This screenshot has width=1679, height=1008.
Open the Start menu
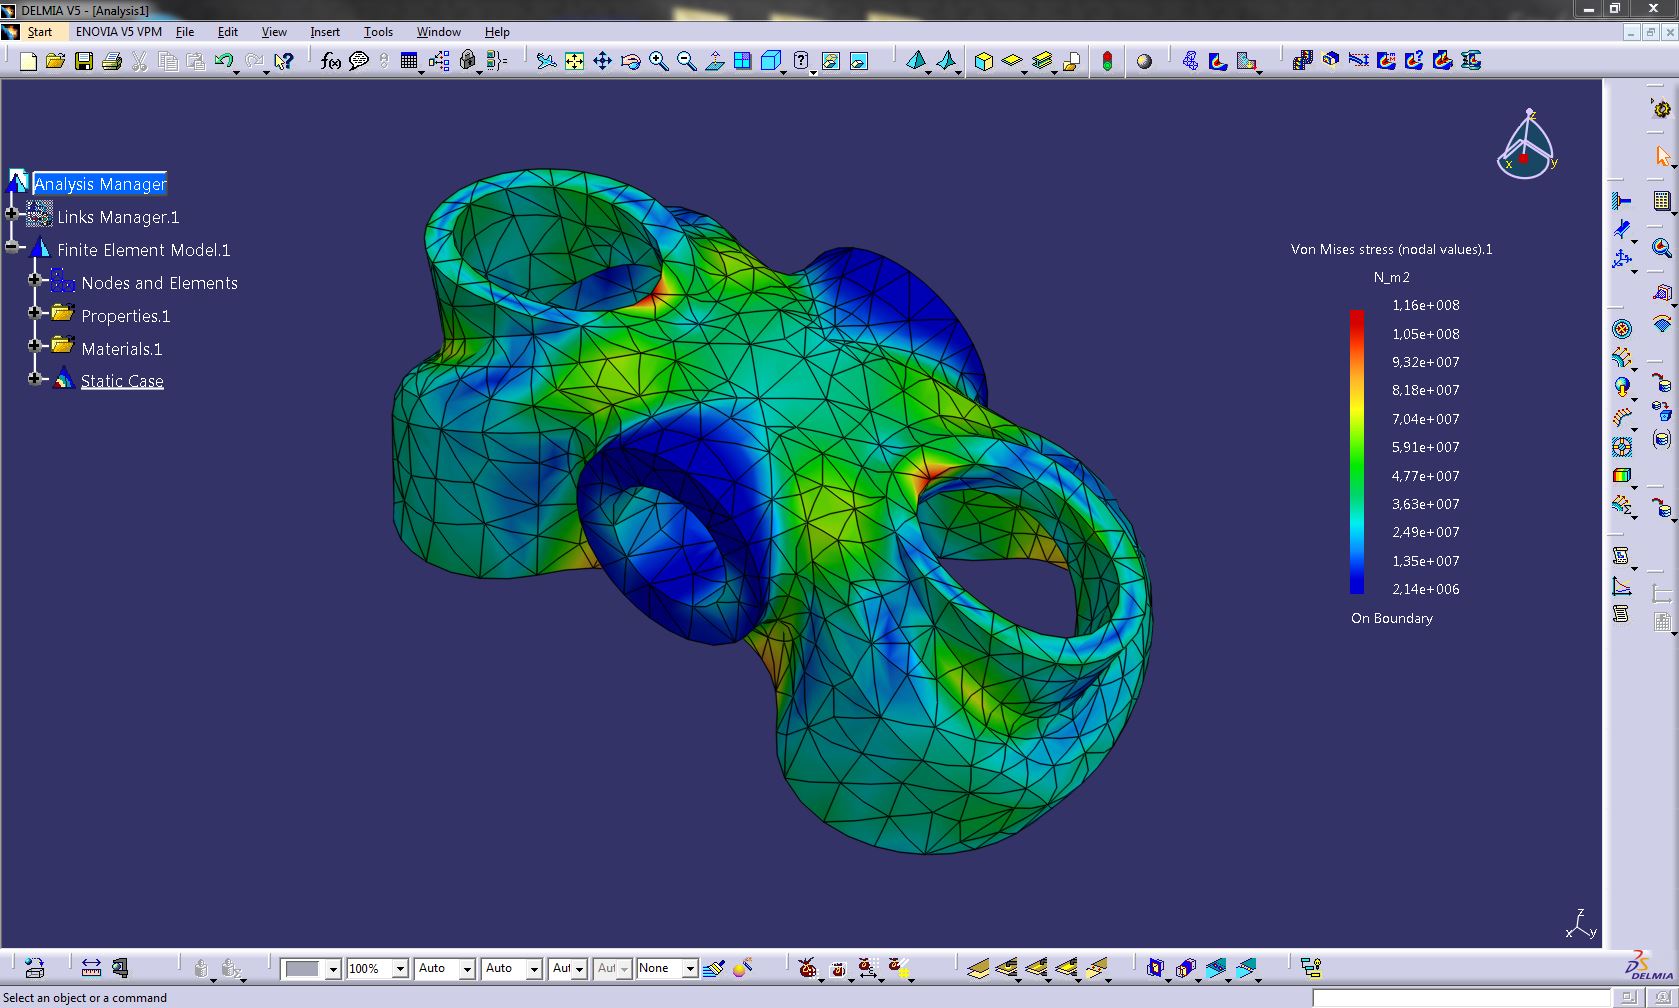point(40,32)
